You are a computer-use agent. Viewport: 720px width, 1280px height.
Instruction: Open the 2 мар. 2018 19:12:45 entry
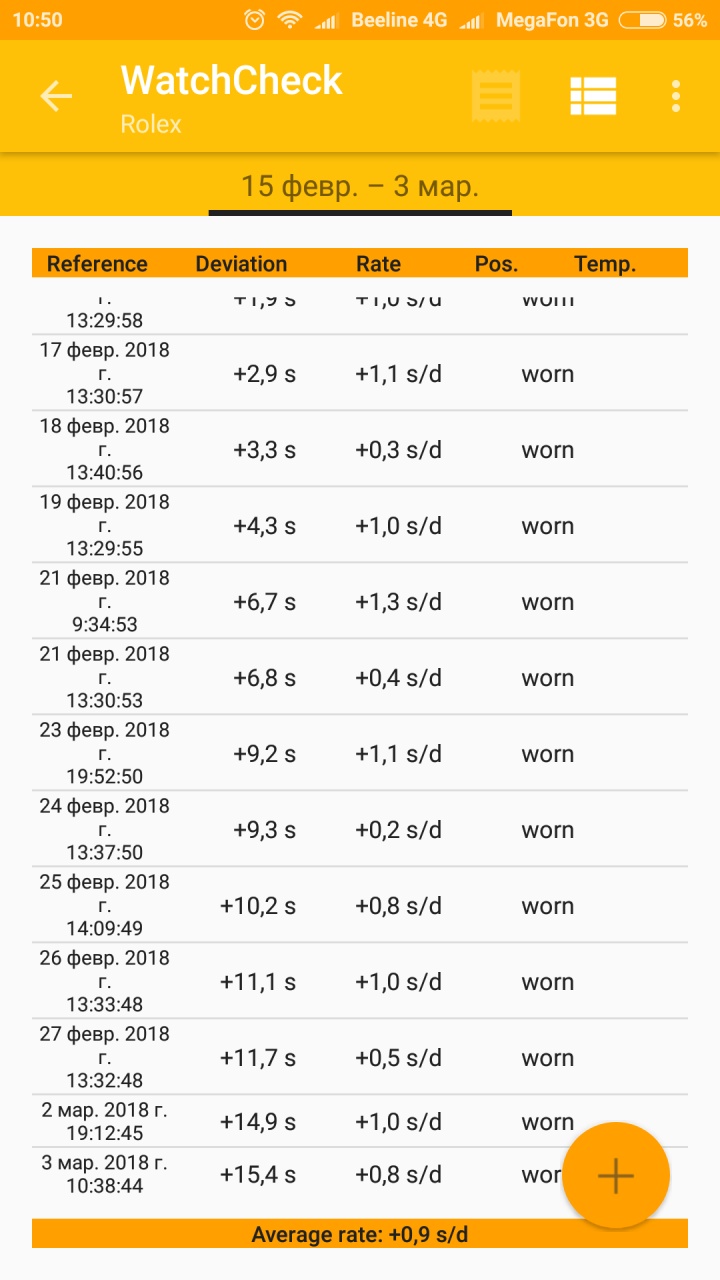(x=300, y=1122)
